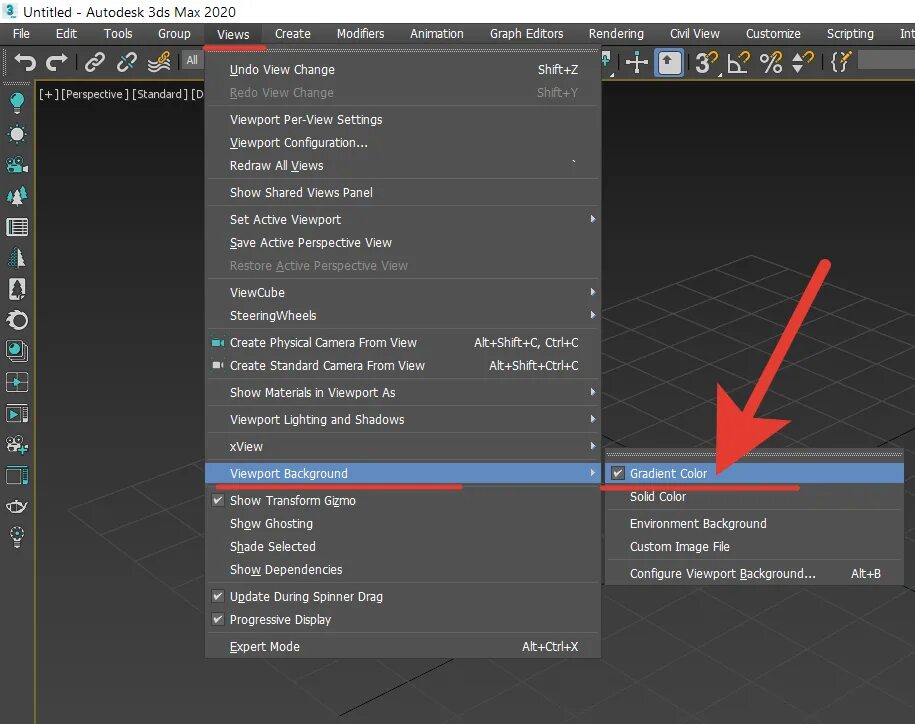This screenshot has height=724, width=915.
Task: Toggle the Angle Snap button
Action: [x=738, y=62]
